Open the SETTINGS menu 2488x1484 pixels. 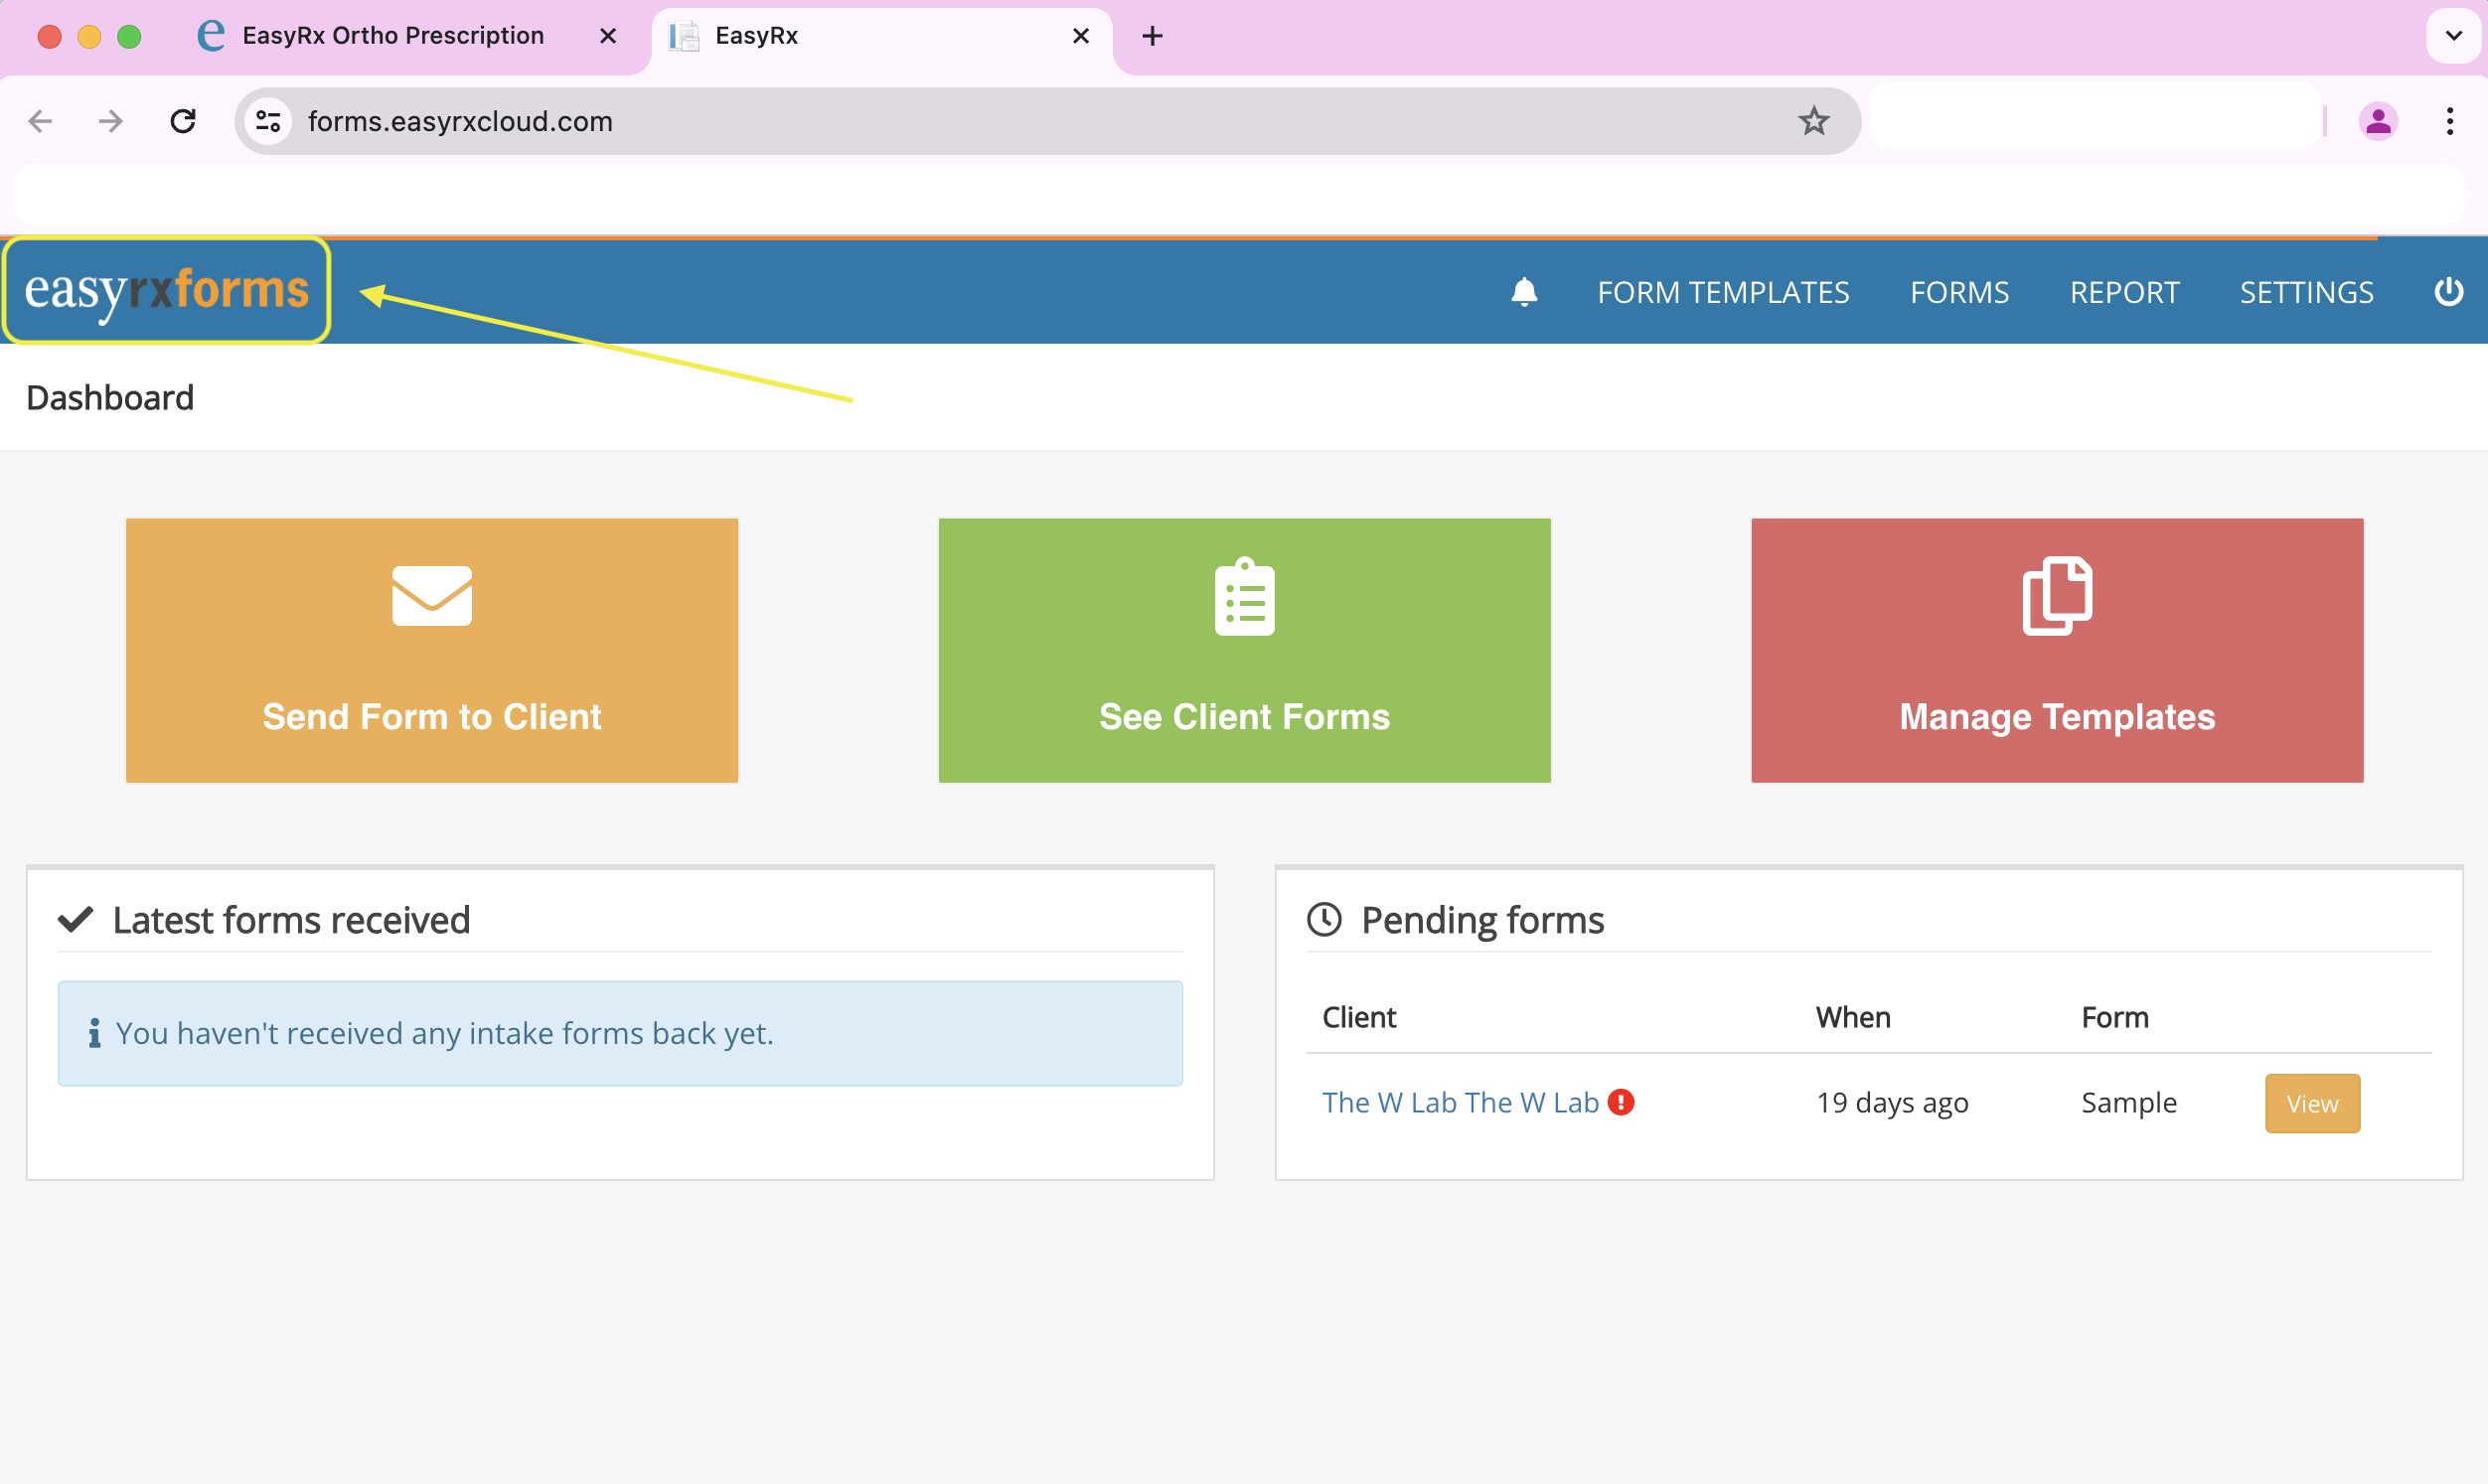coord(2306,292)
